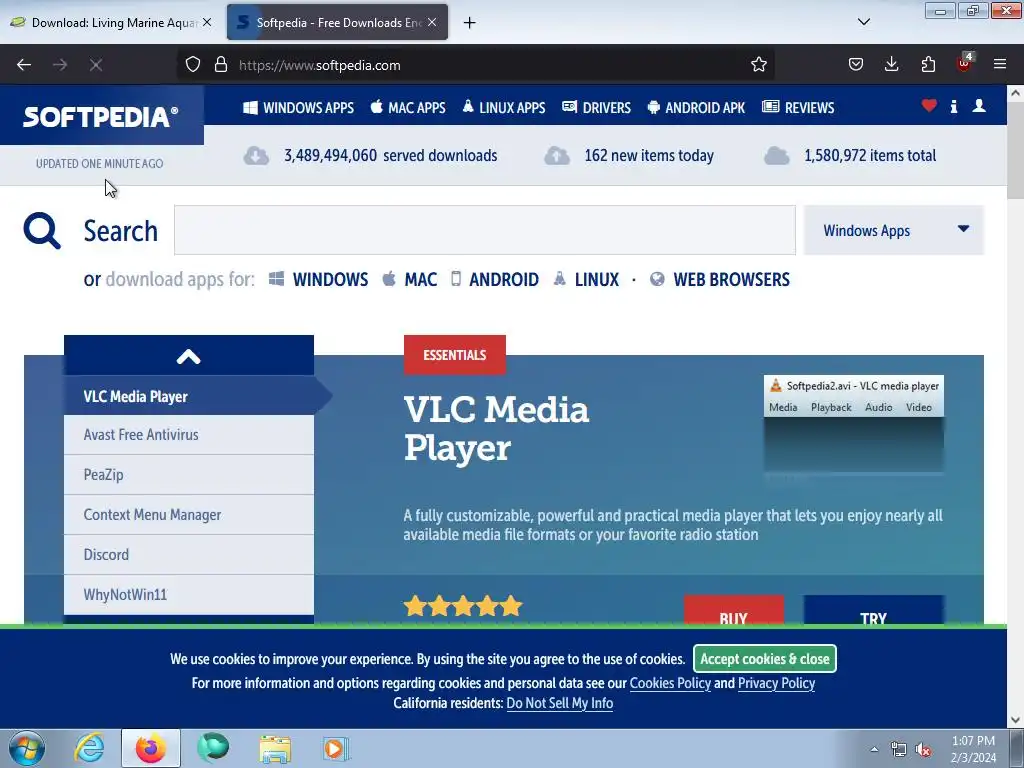Bookmark this page with star icon

pos(758,64)
